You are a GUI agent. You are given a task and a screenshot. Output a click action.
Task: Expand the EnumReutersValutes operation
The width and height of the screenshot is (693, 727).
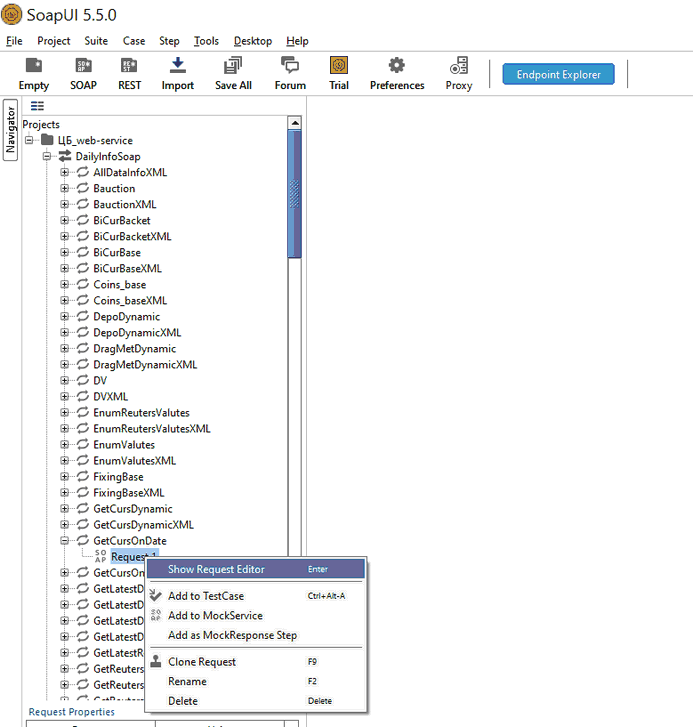pos(64,412)
